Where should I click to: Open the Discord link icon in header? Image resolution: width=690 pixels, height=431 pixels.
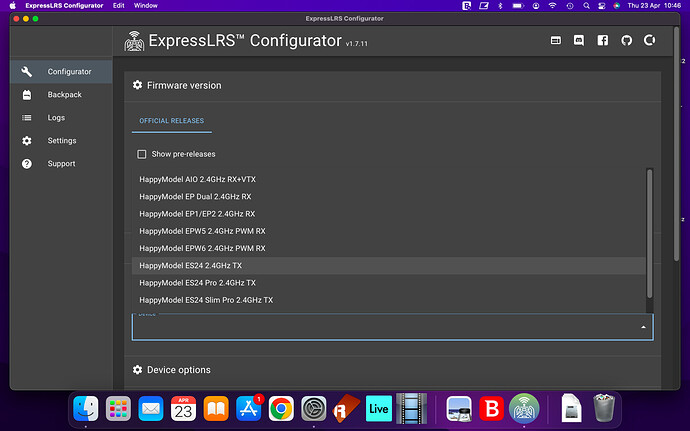pyautogui.click(x=579, y=41)
